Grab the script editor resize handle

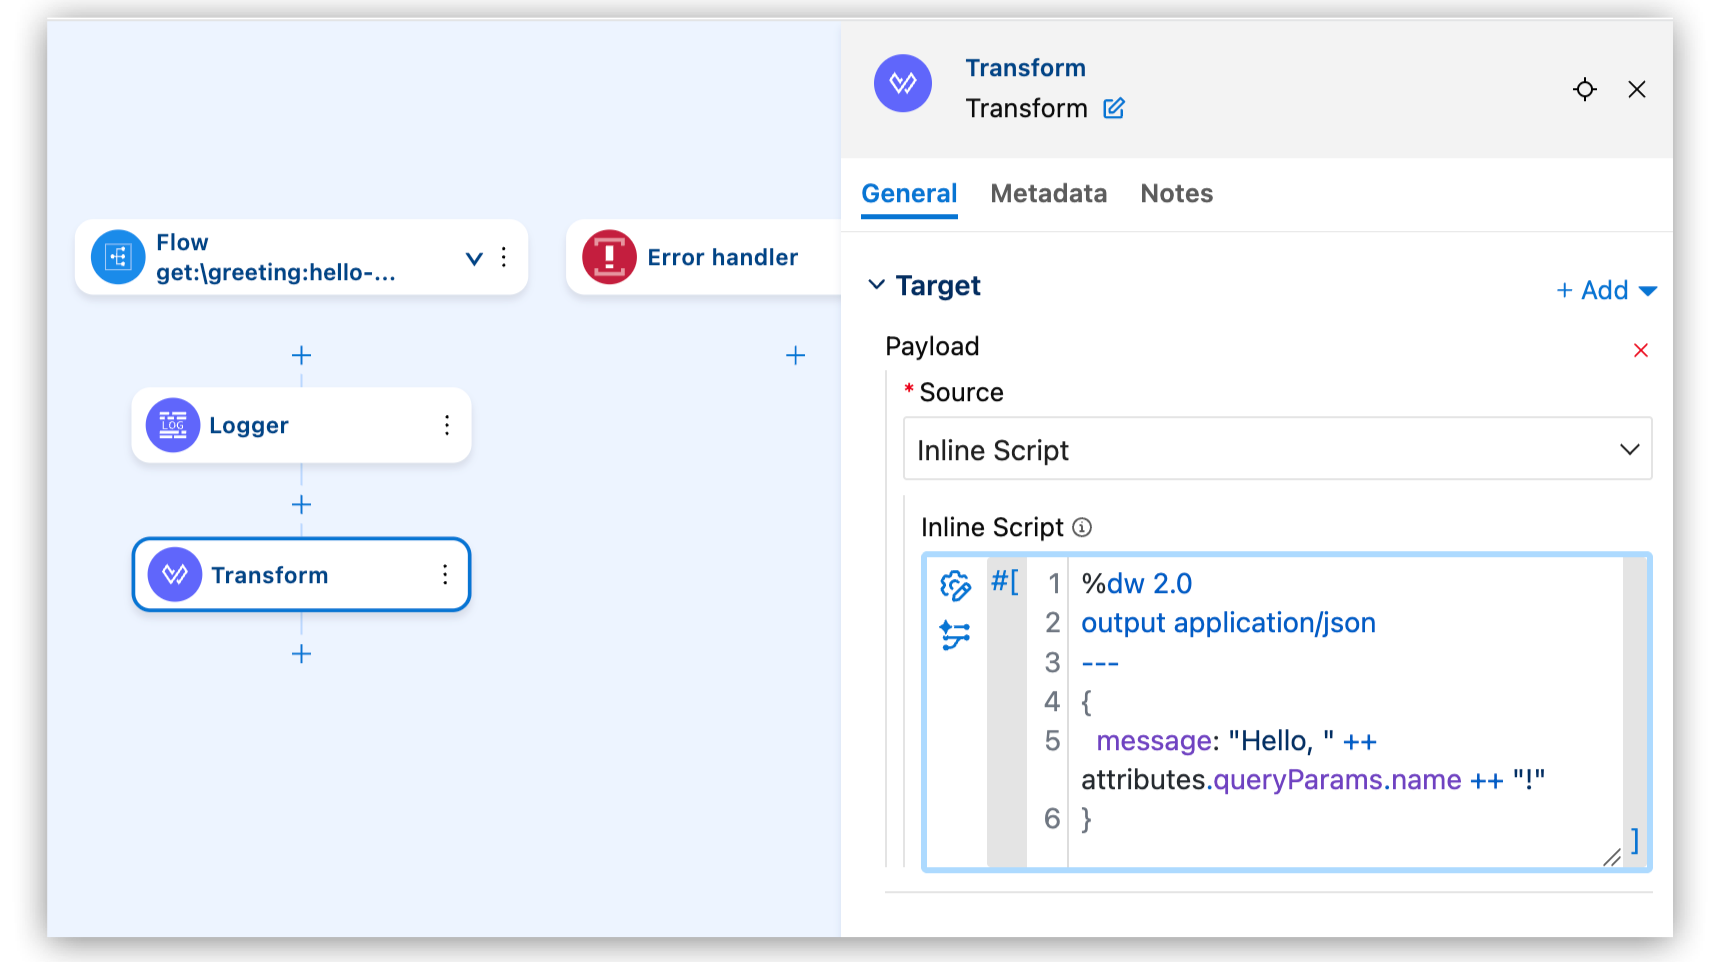click(x=1611, y=857)
